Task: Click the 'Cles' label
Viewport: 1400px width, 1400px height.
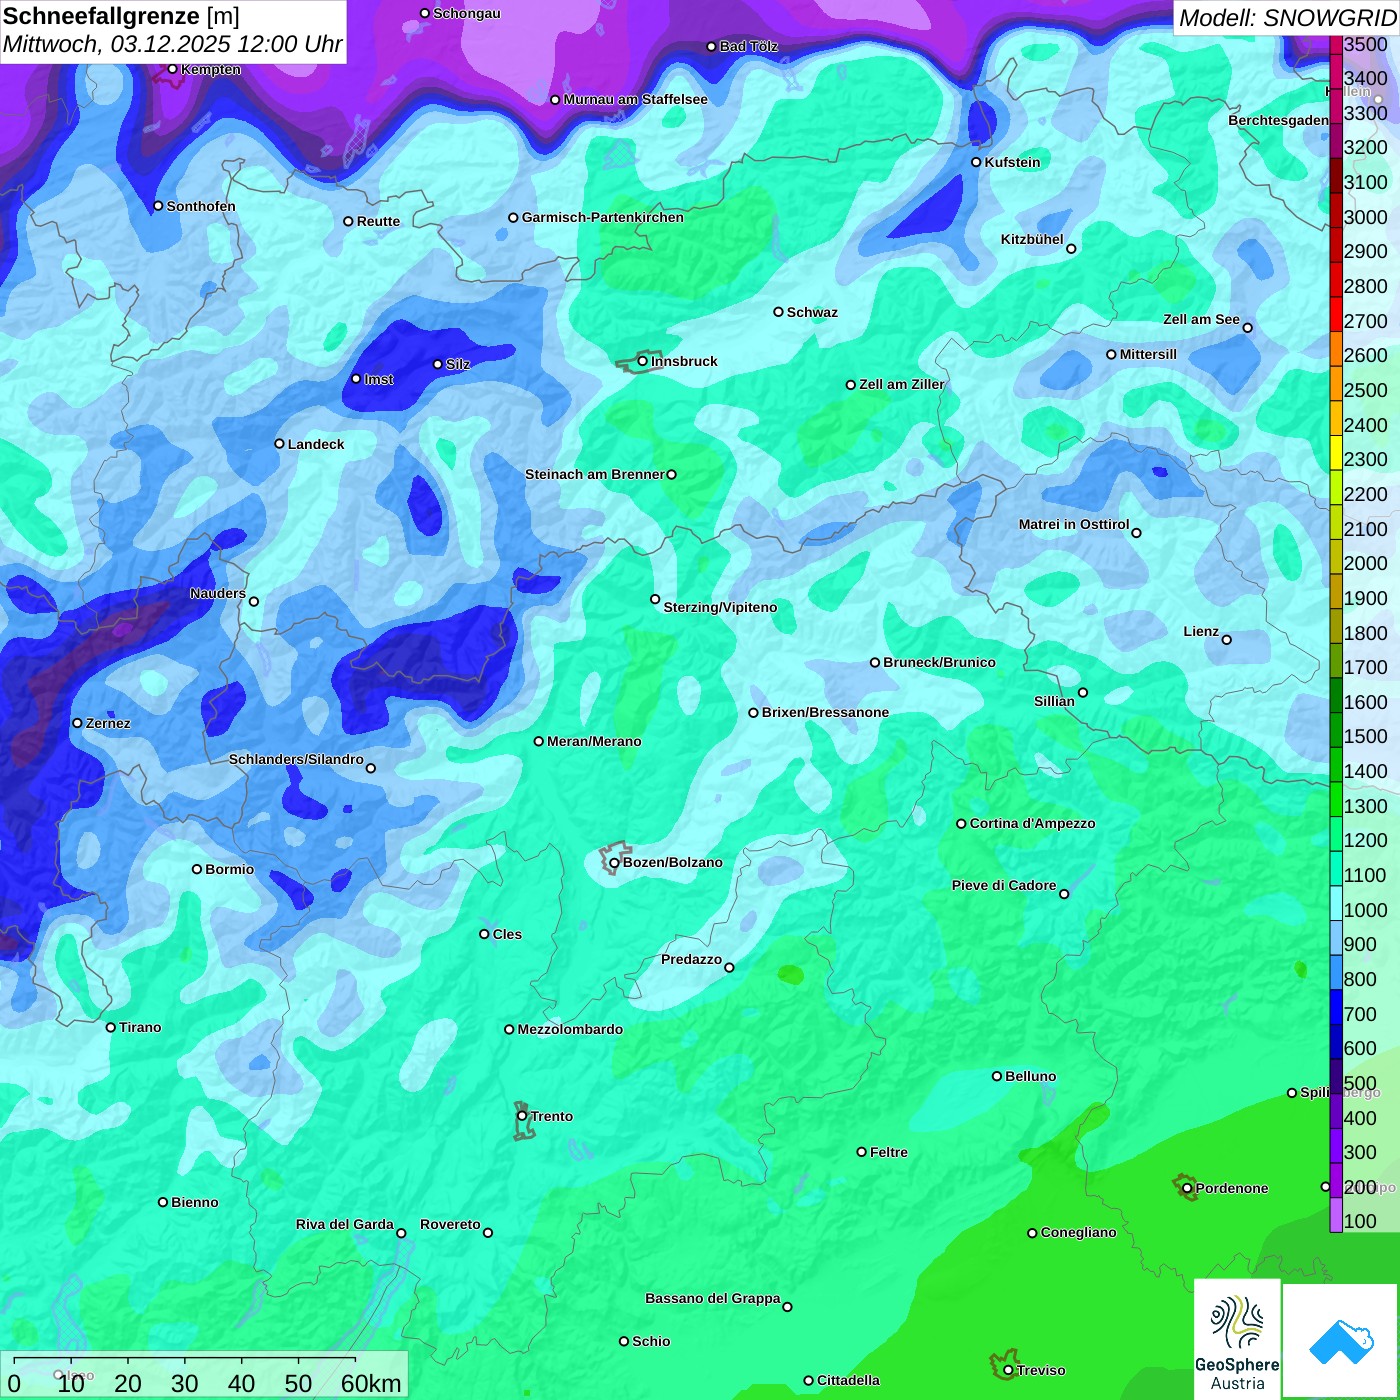Action: point(507,934)
